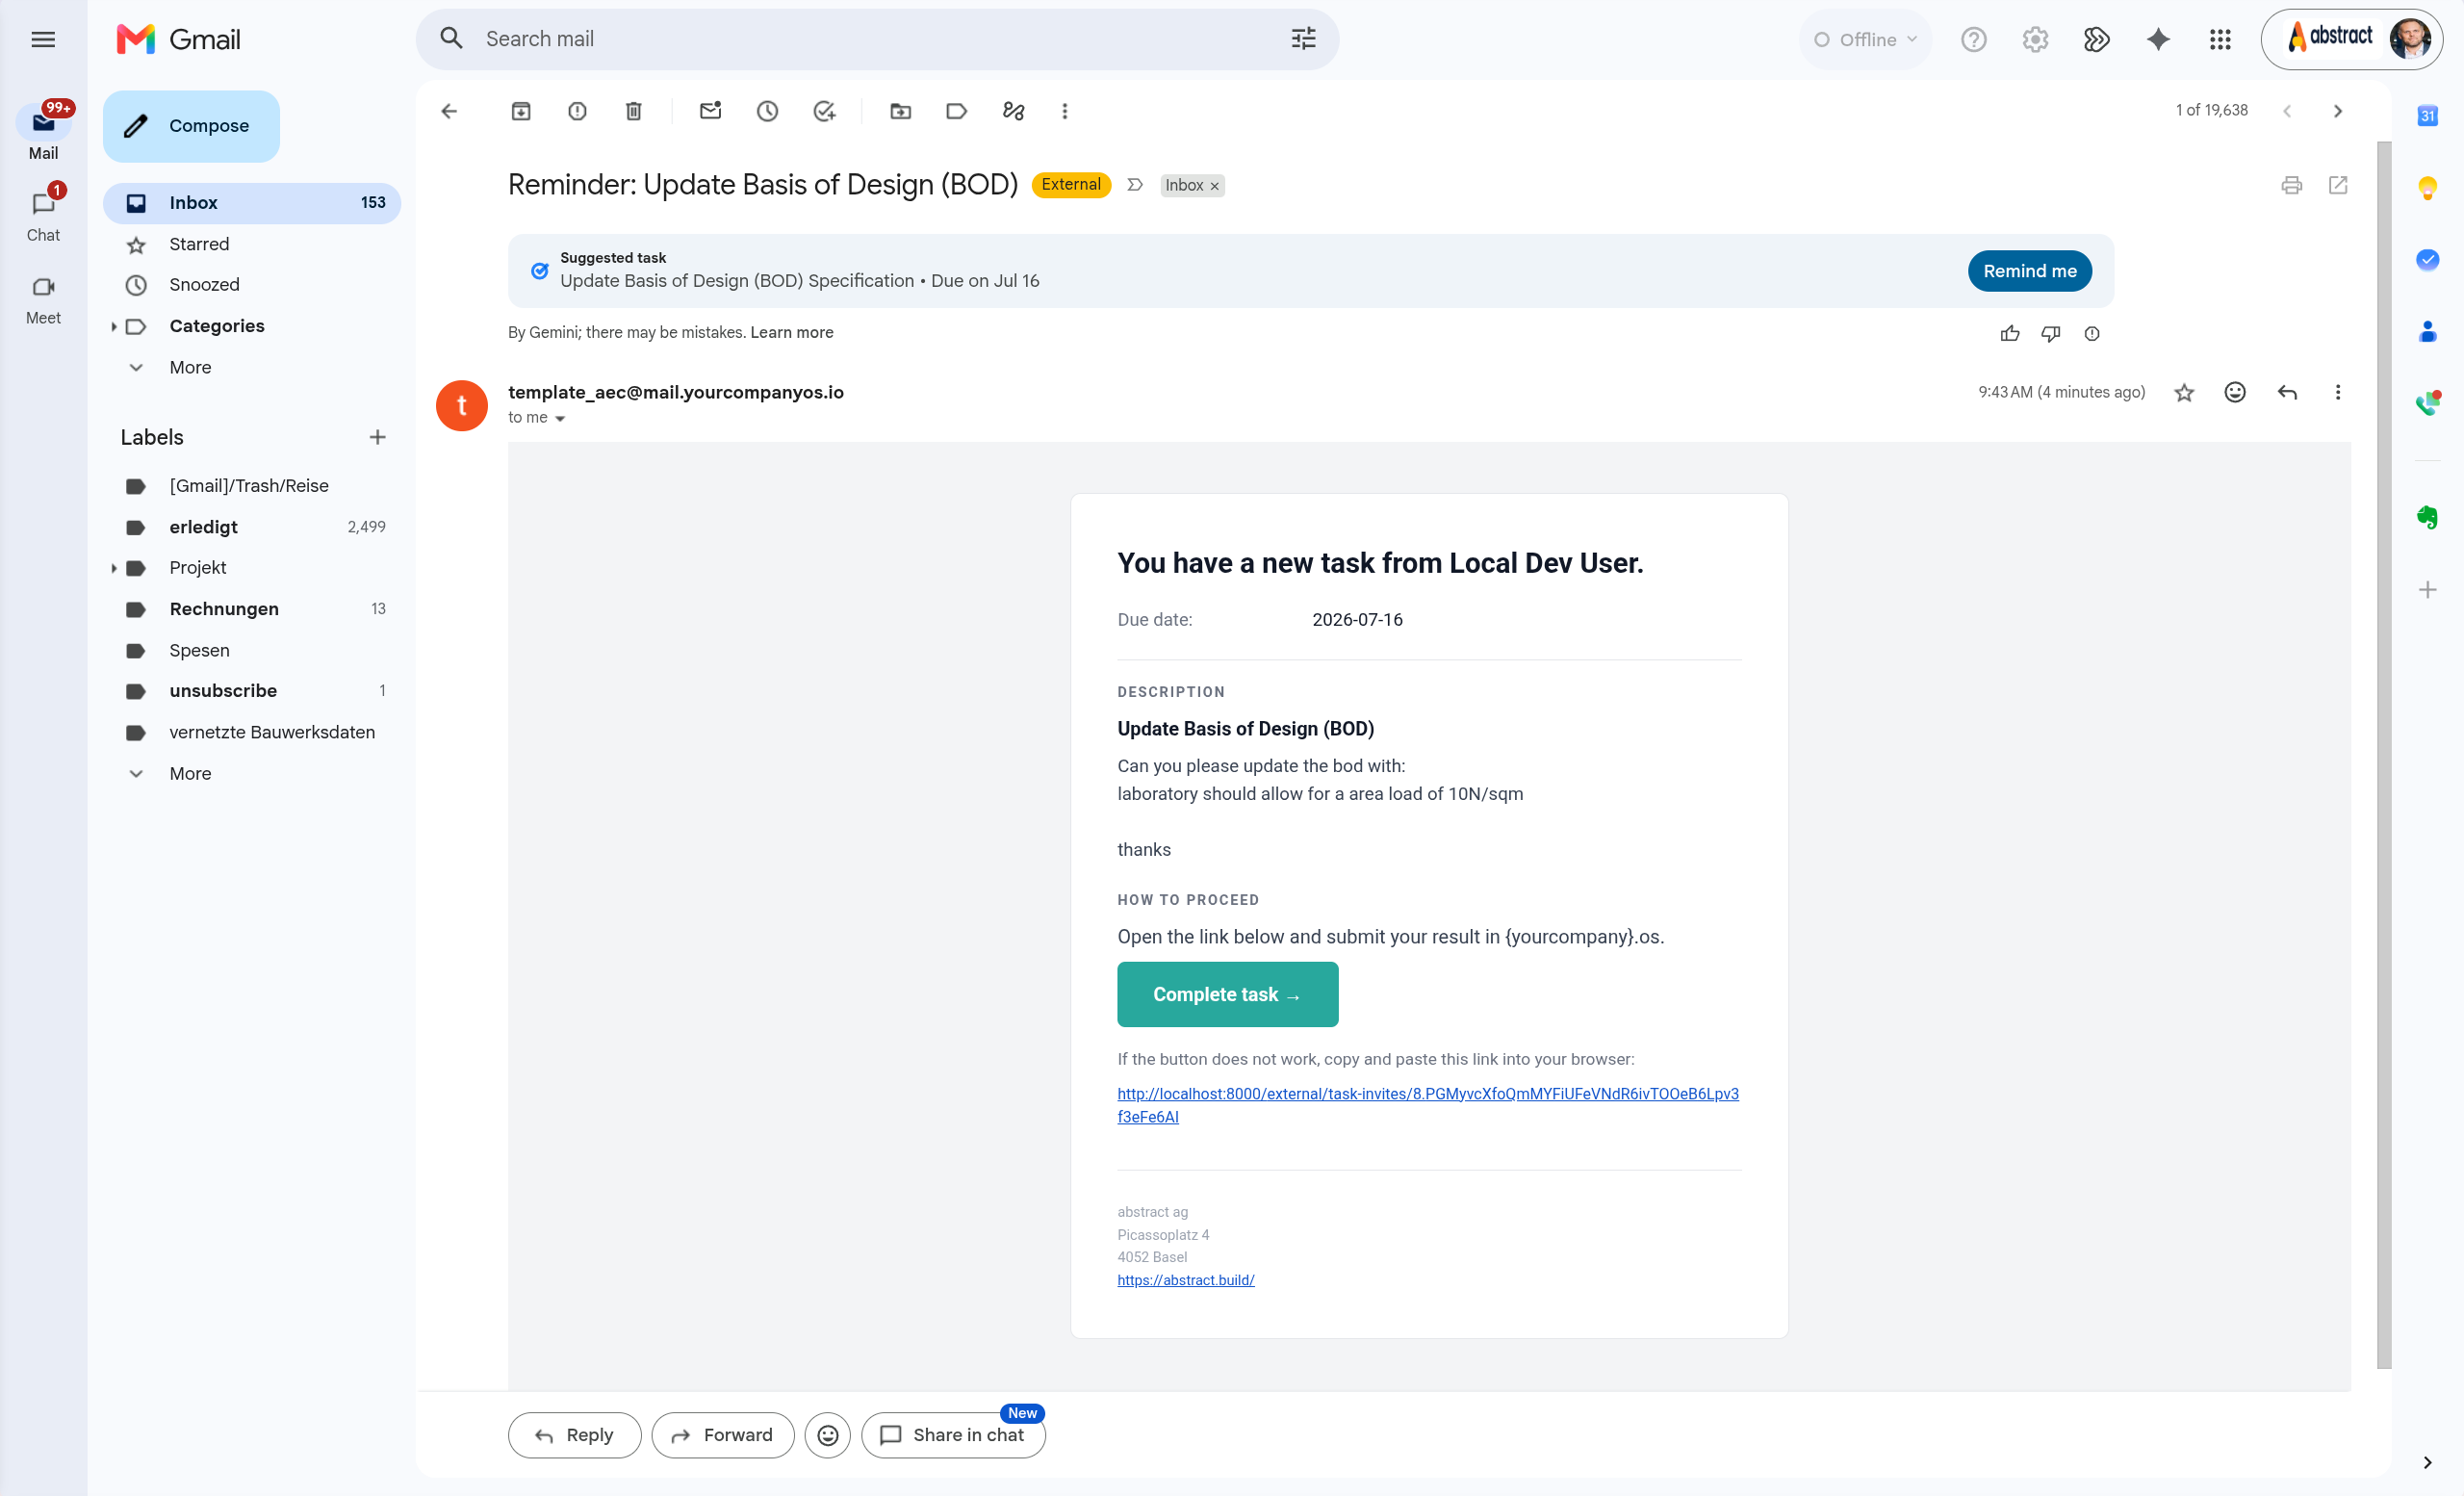
Task: Open Gmail settings gear
Action: (x=2035, y=40)
